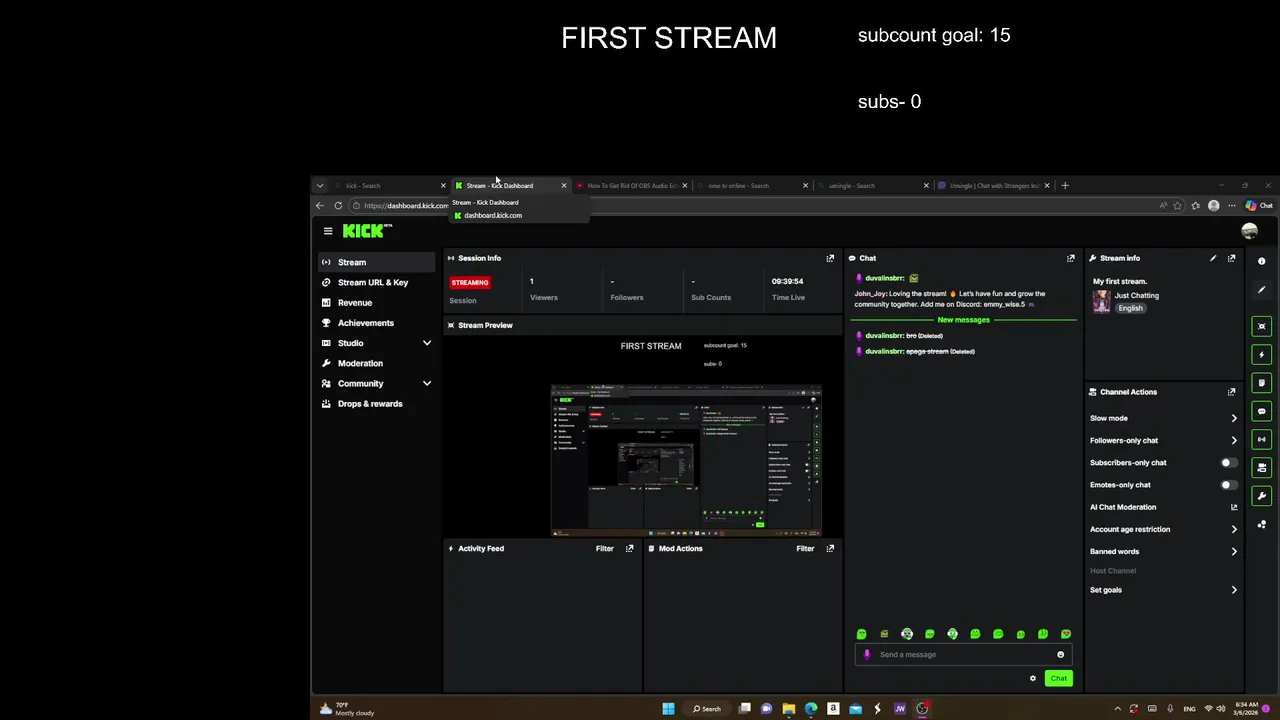Image resolution: width=1280 pixels, height=720 pixels.
Task: Open the emoji picker in message box
Action: pos(1060,655)
